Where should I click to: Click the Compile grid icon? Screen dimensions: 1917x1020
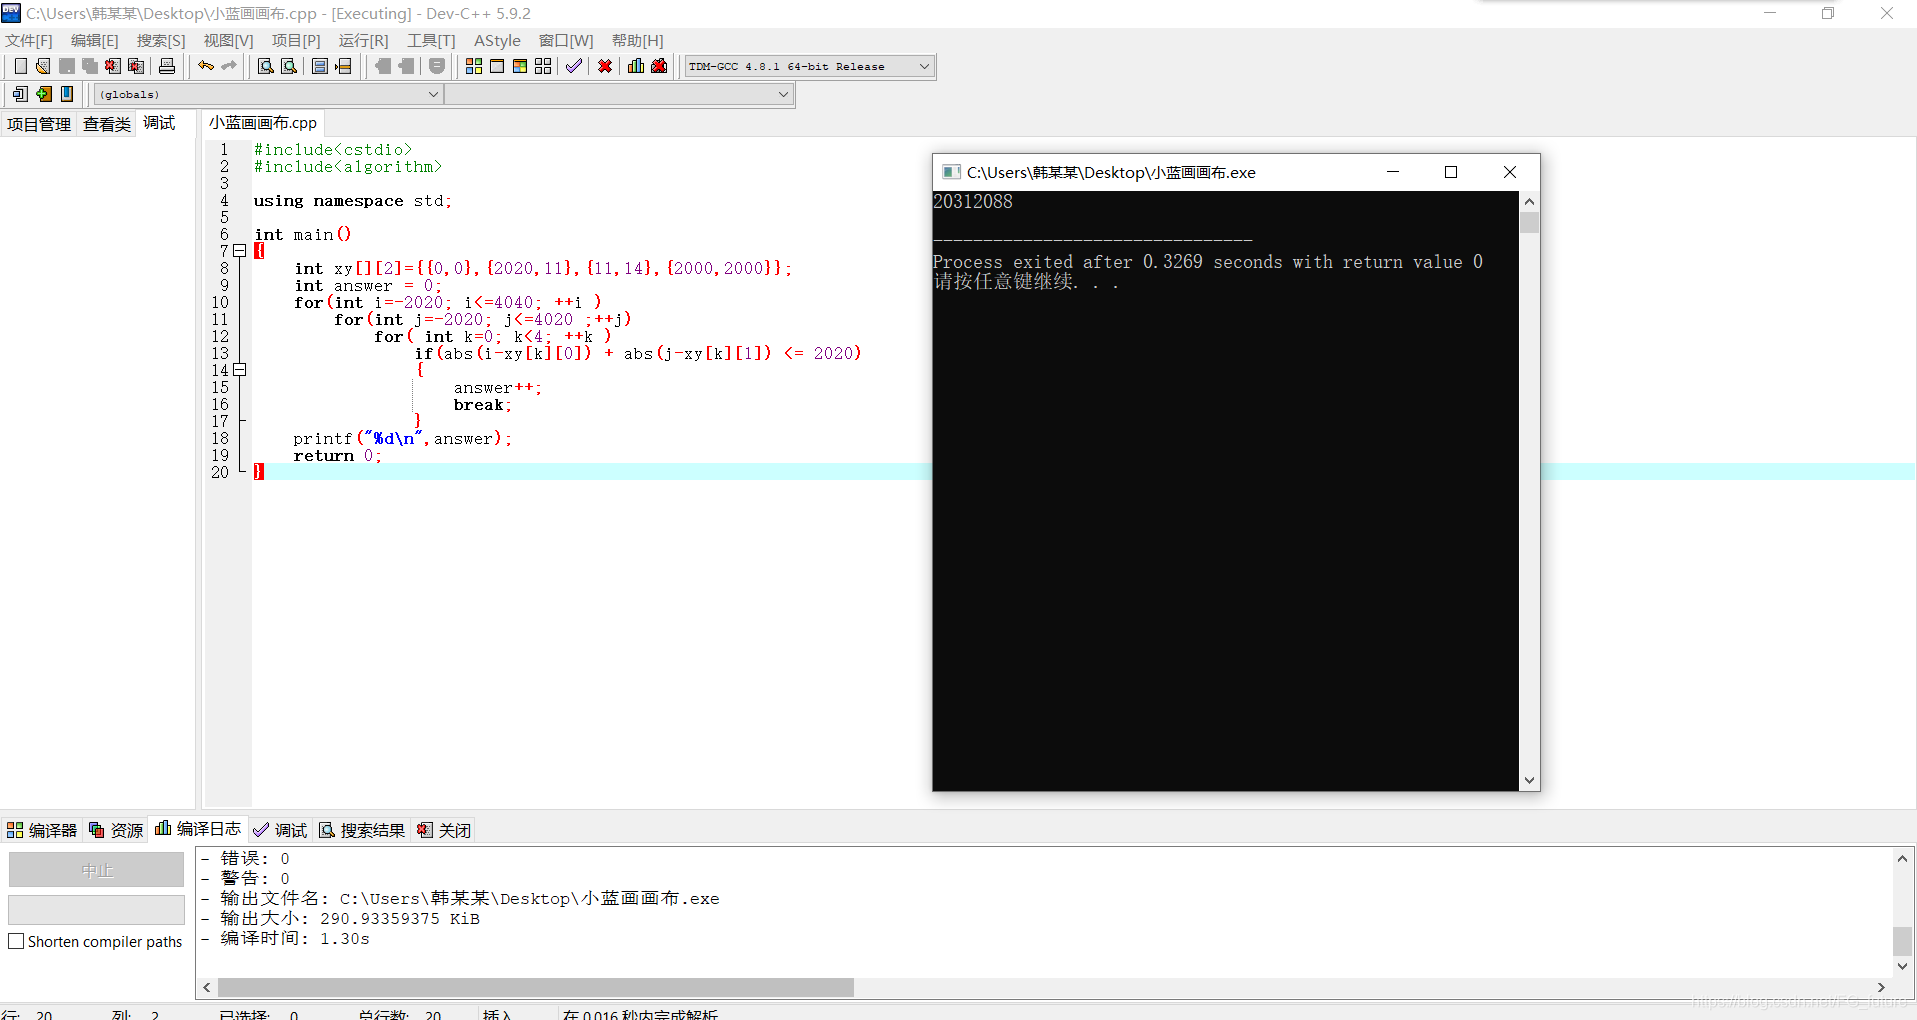[x=474, y=66]
